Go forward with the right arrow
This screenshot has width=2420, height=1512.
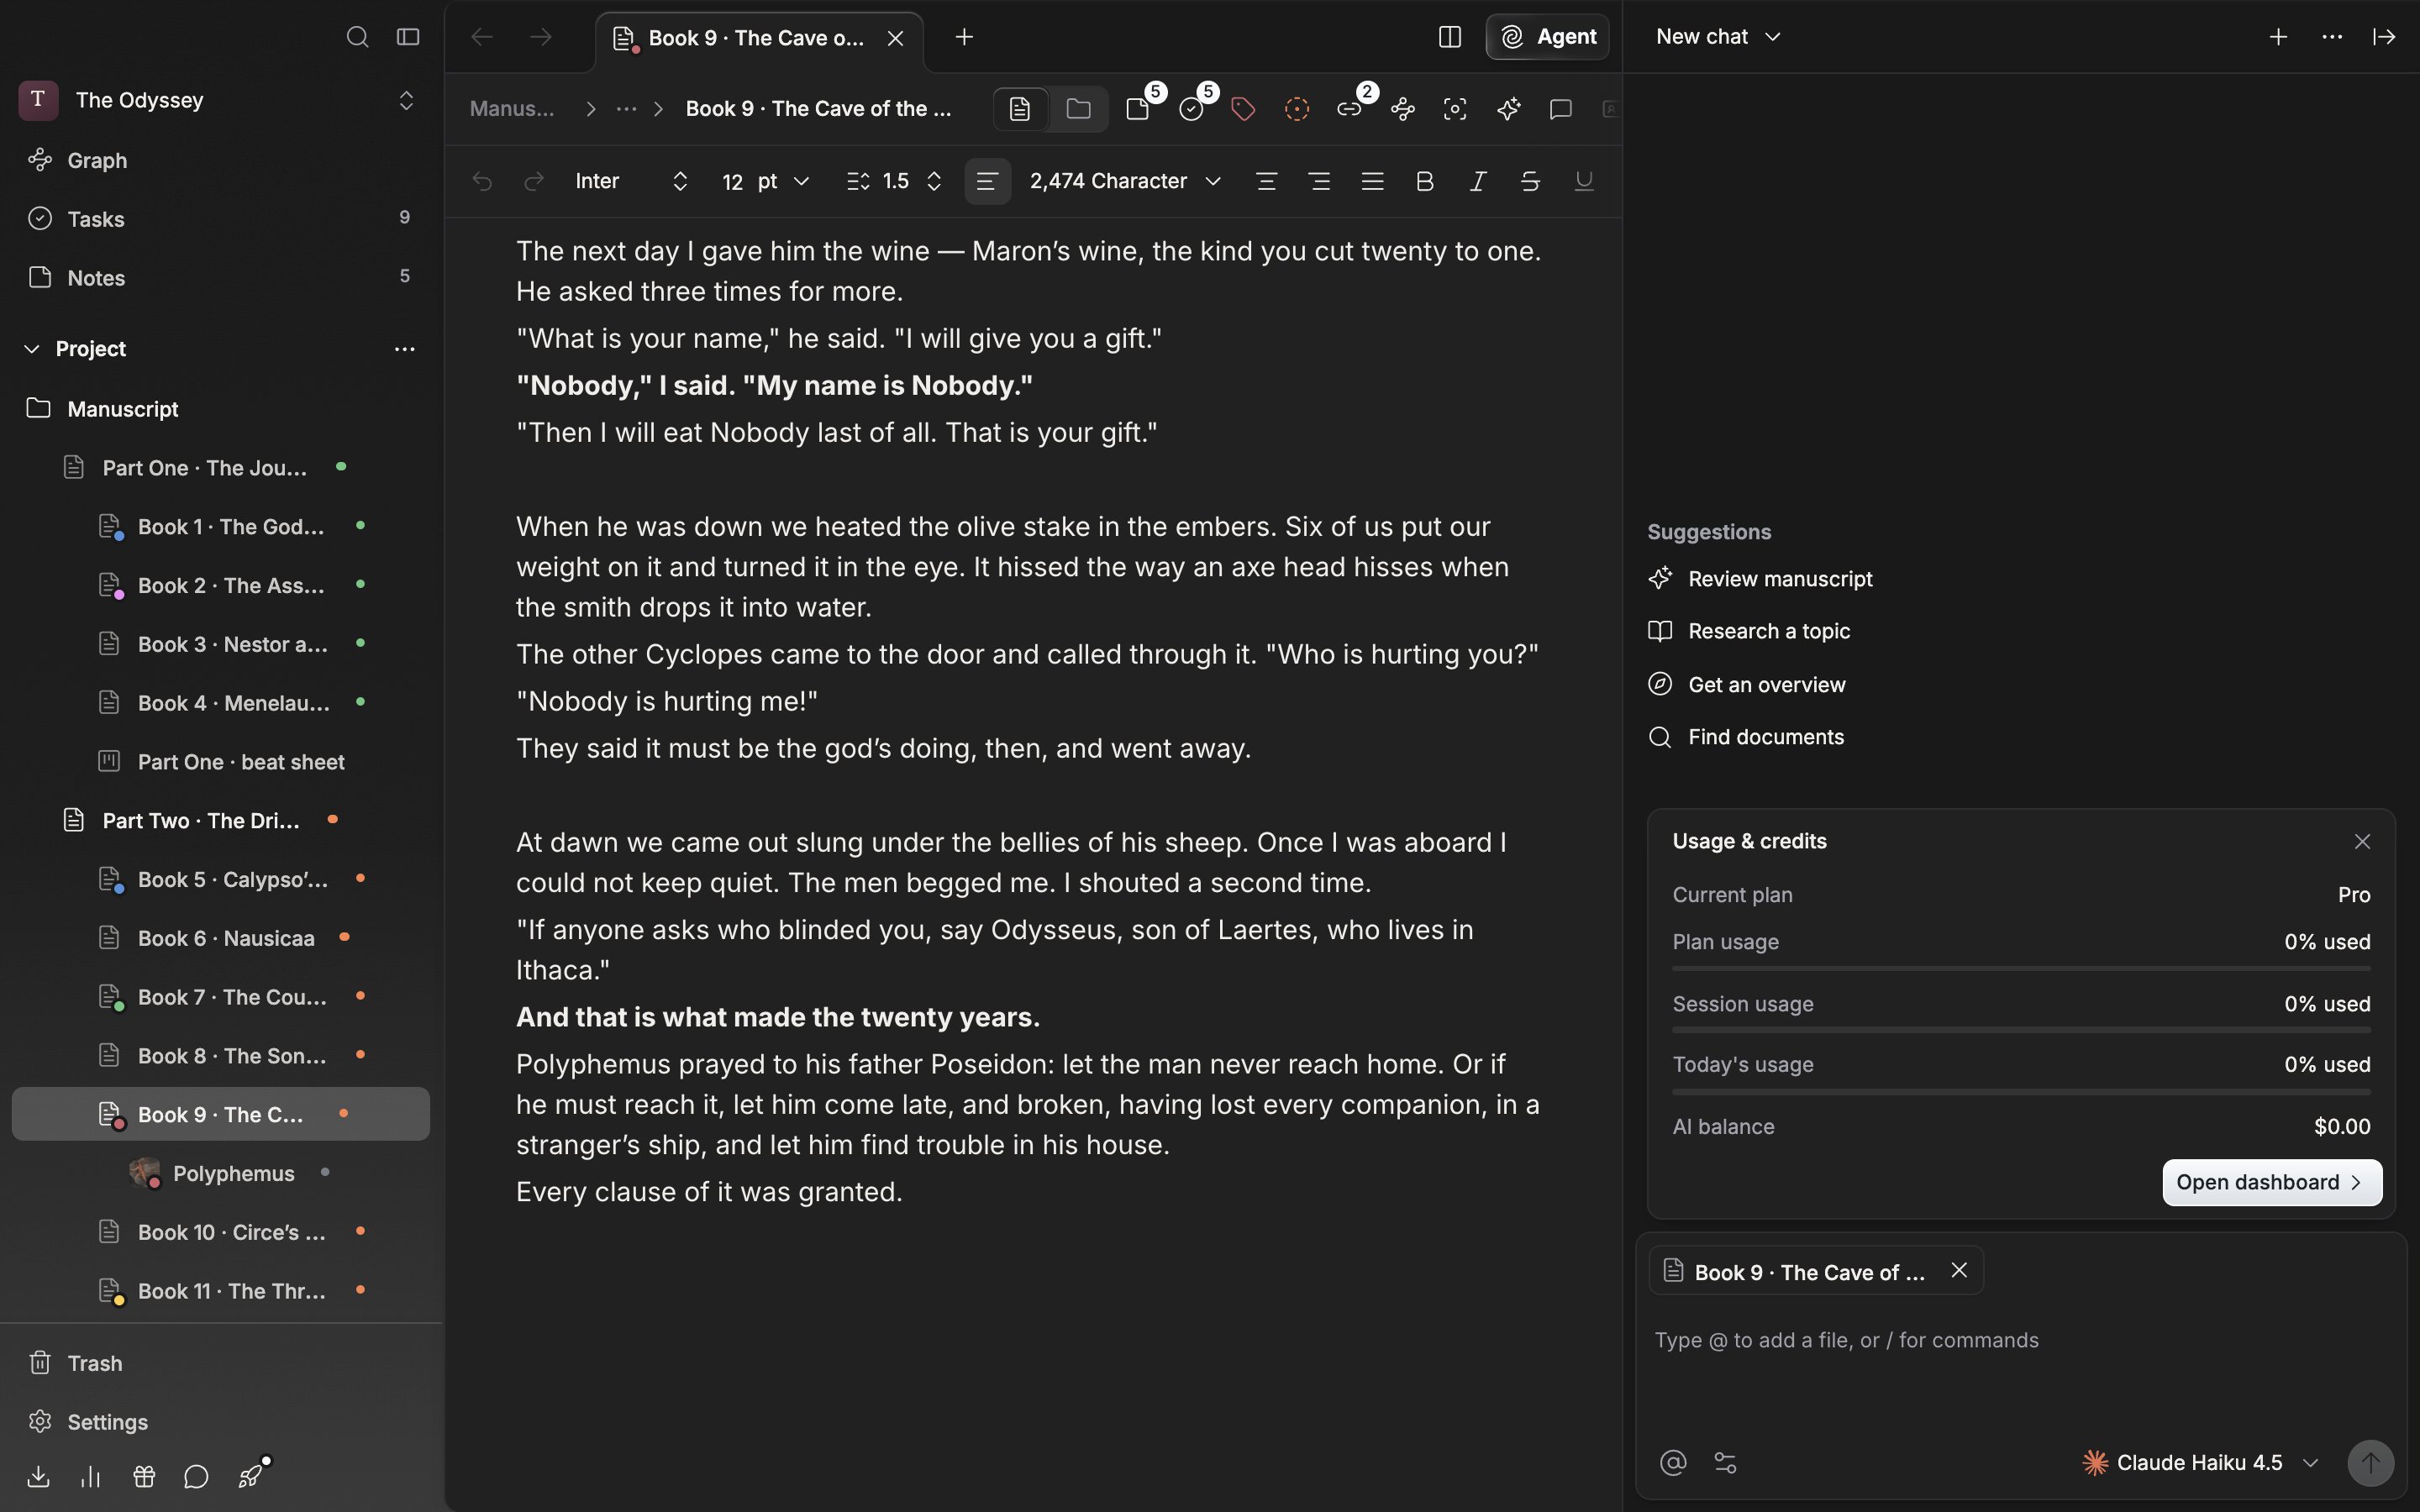tap(541, 37)
